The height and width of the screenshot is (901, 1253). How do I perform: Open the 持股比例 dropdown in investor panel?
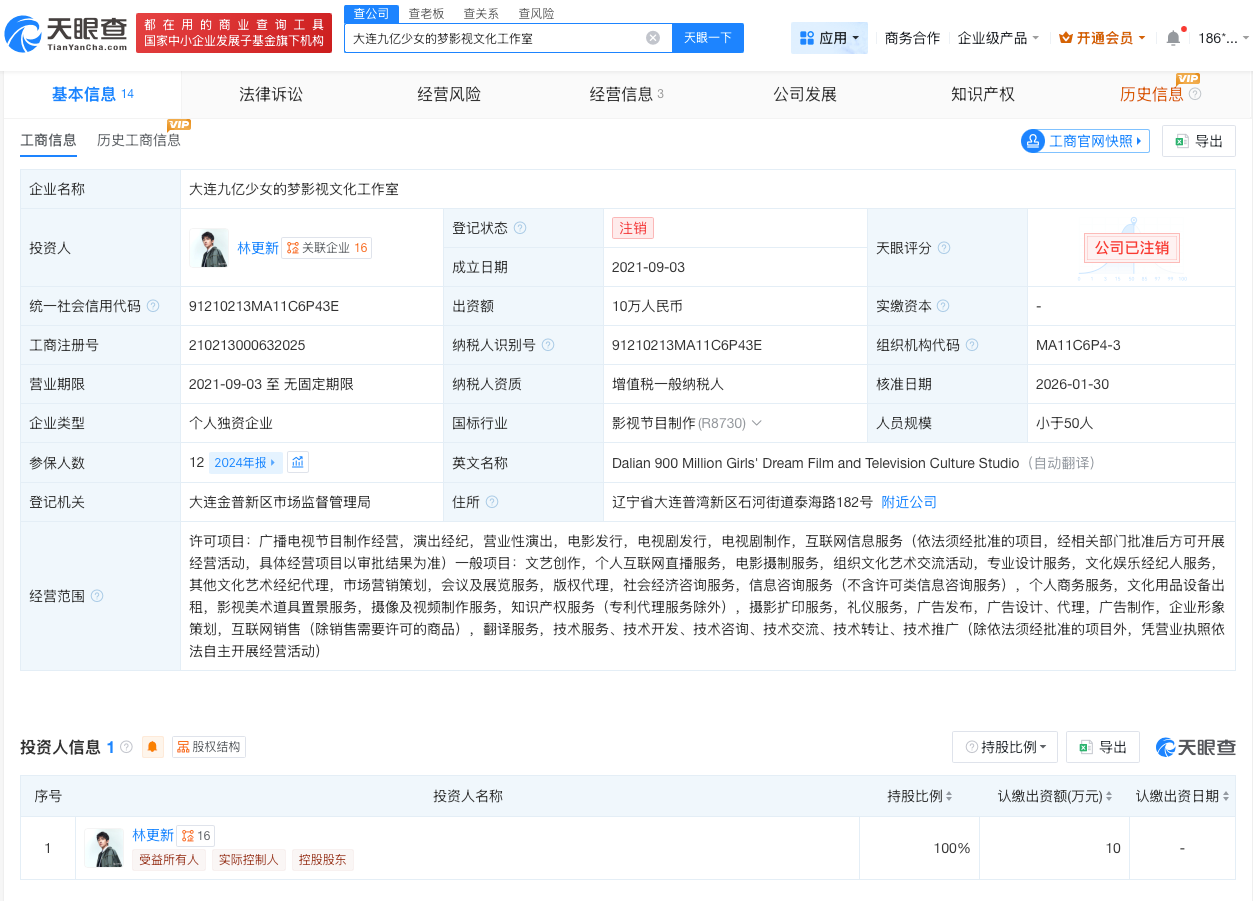[x=1005, y=746]
